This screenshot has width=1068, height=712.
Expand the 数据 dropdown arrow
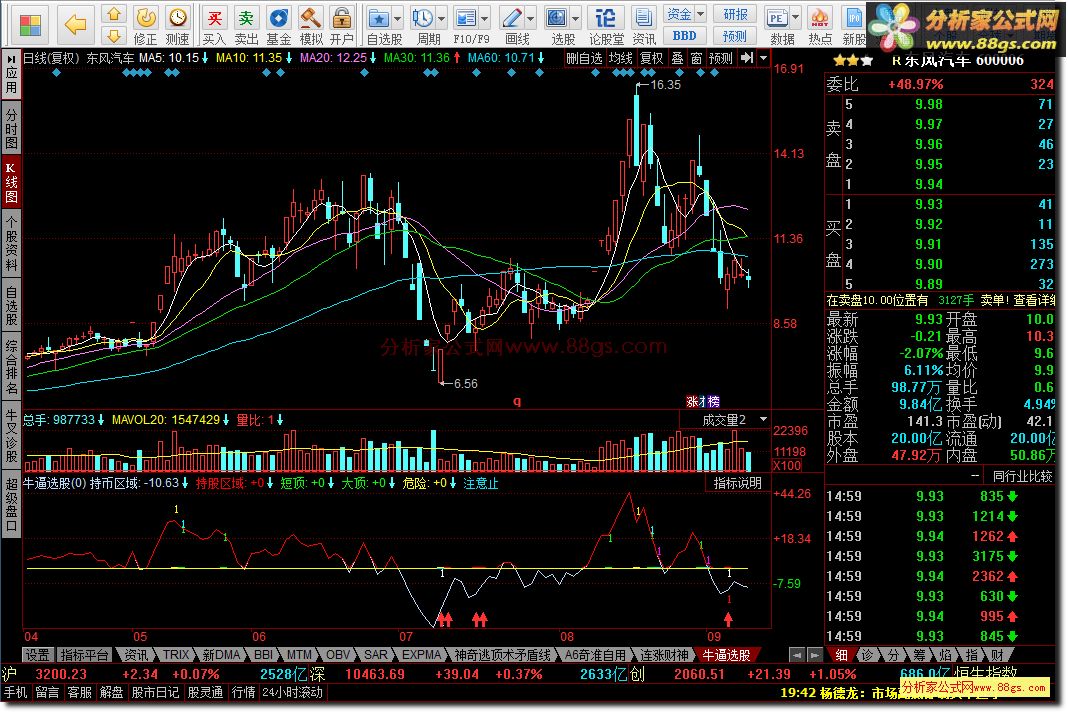[795, 19]
